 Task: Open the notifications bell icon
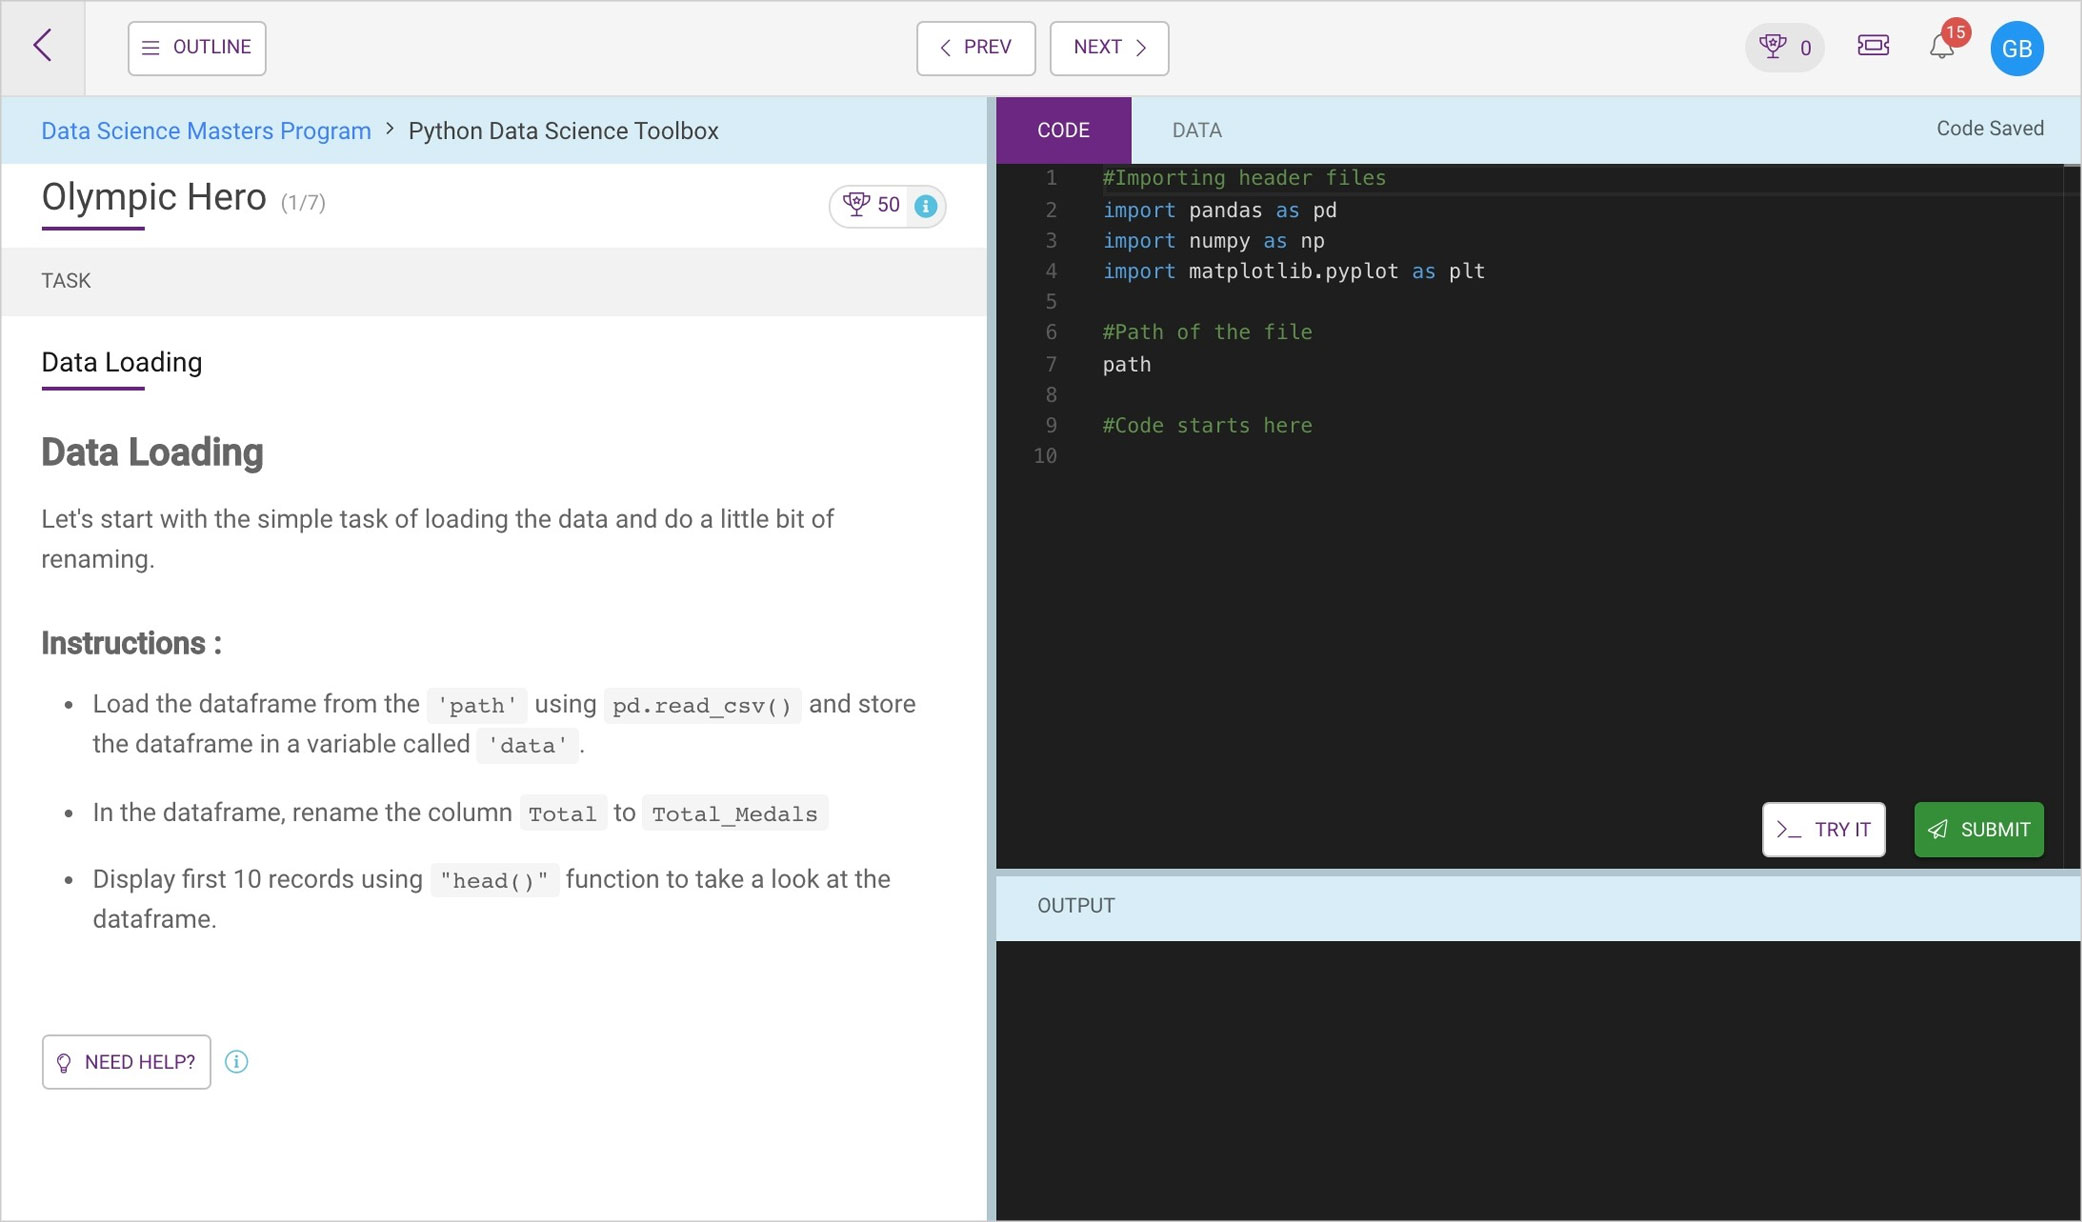point(1941,47)
